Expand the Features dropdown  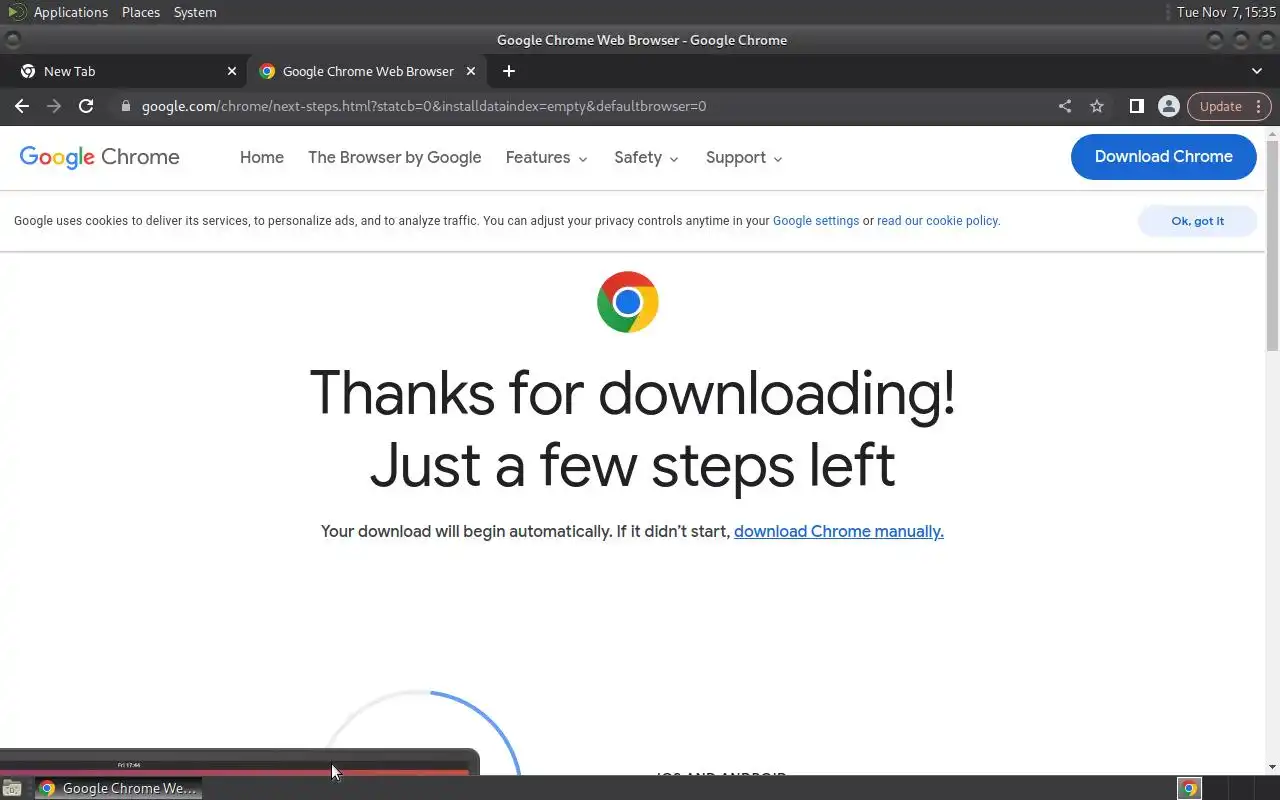[547, 157]
